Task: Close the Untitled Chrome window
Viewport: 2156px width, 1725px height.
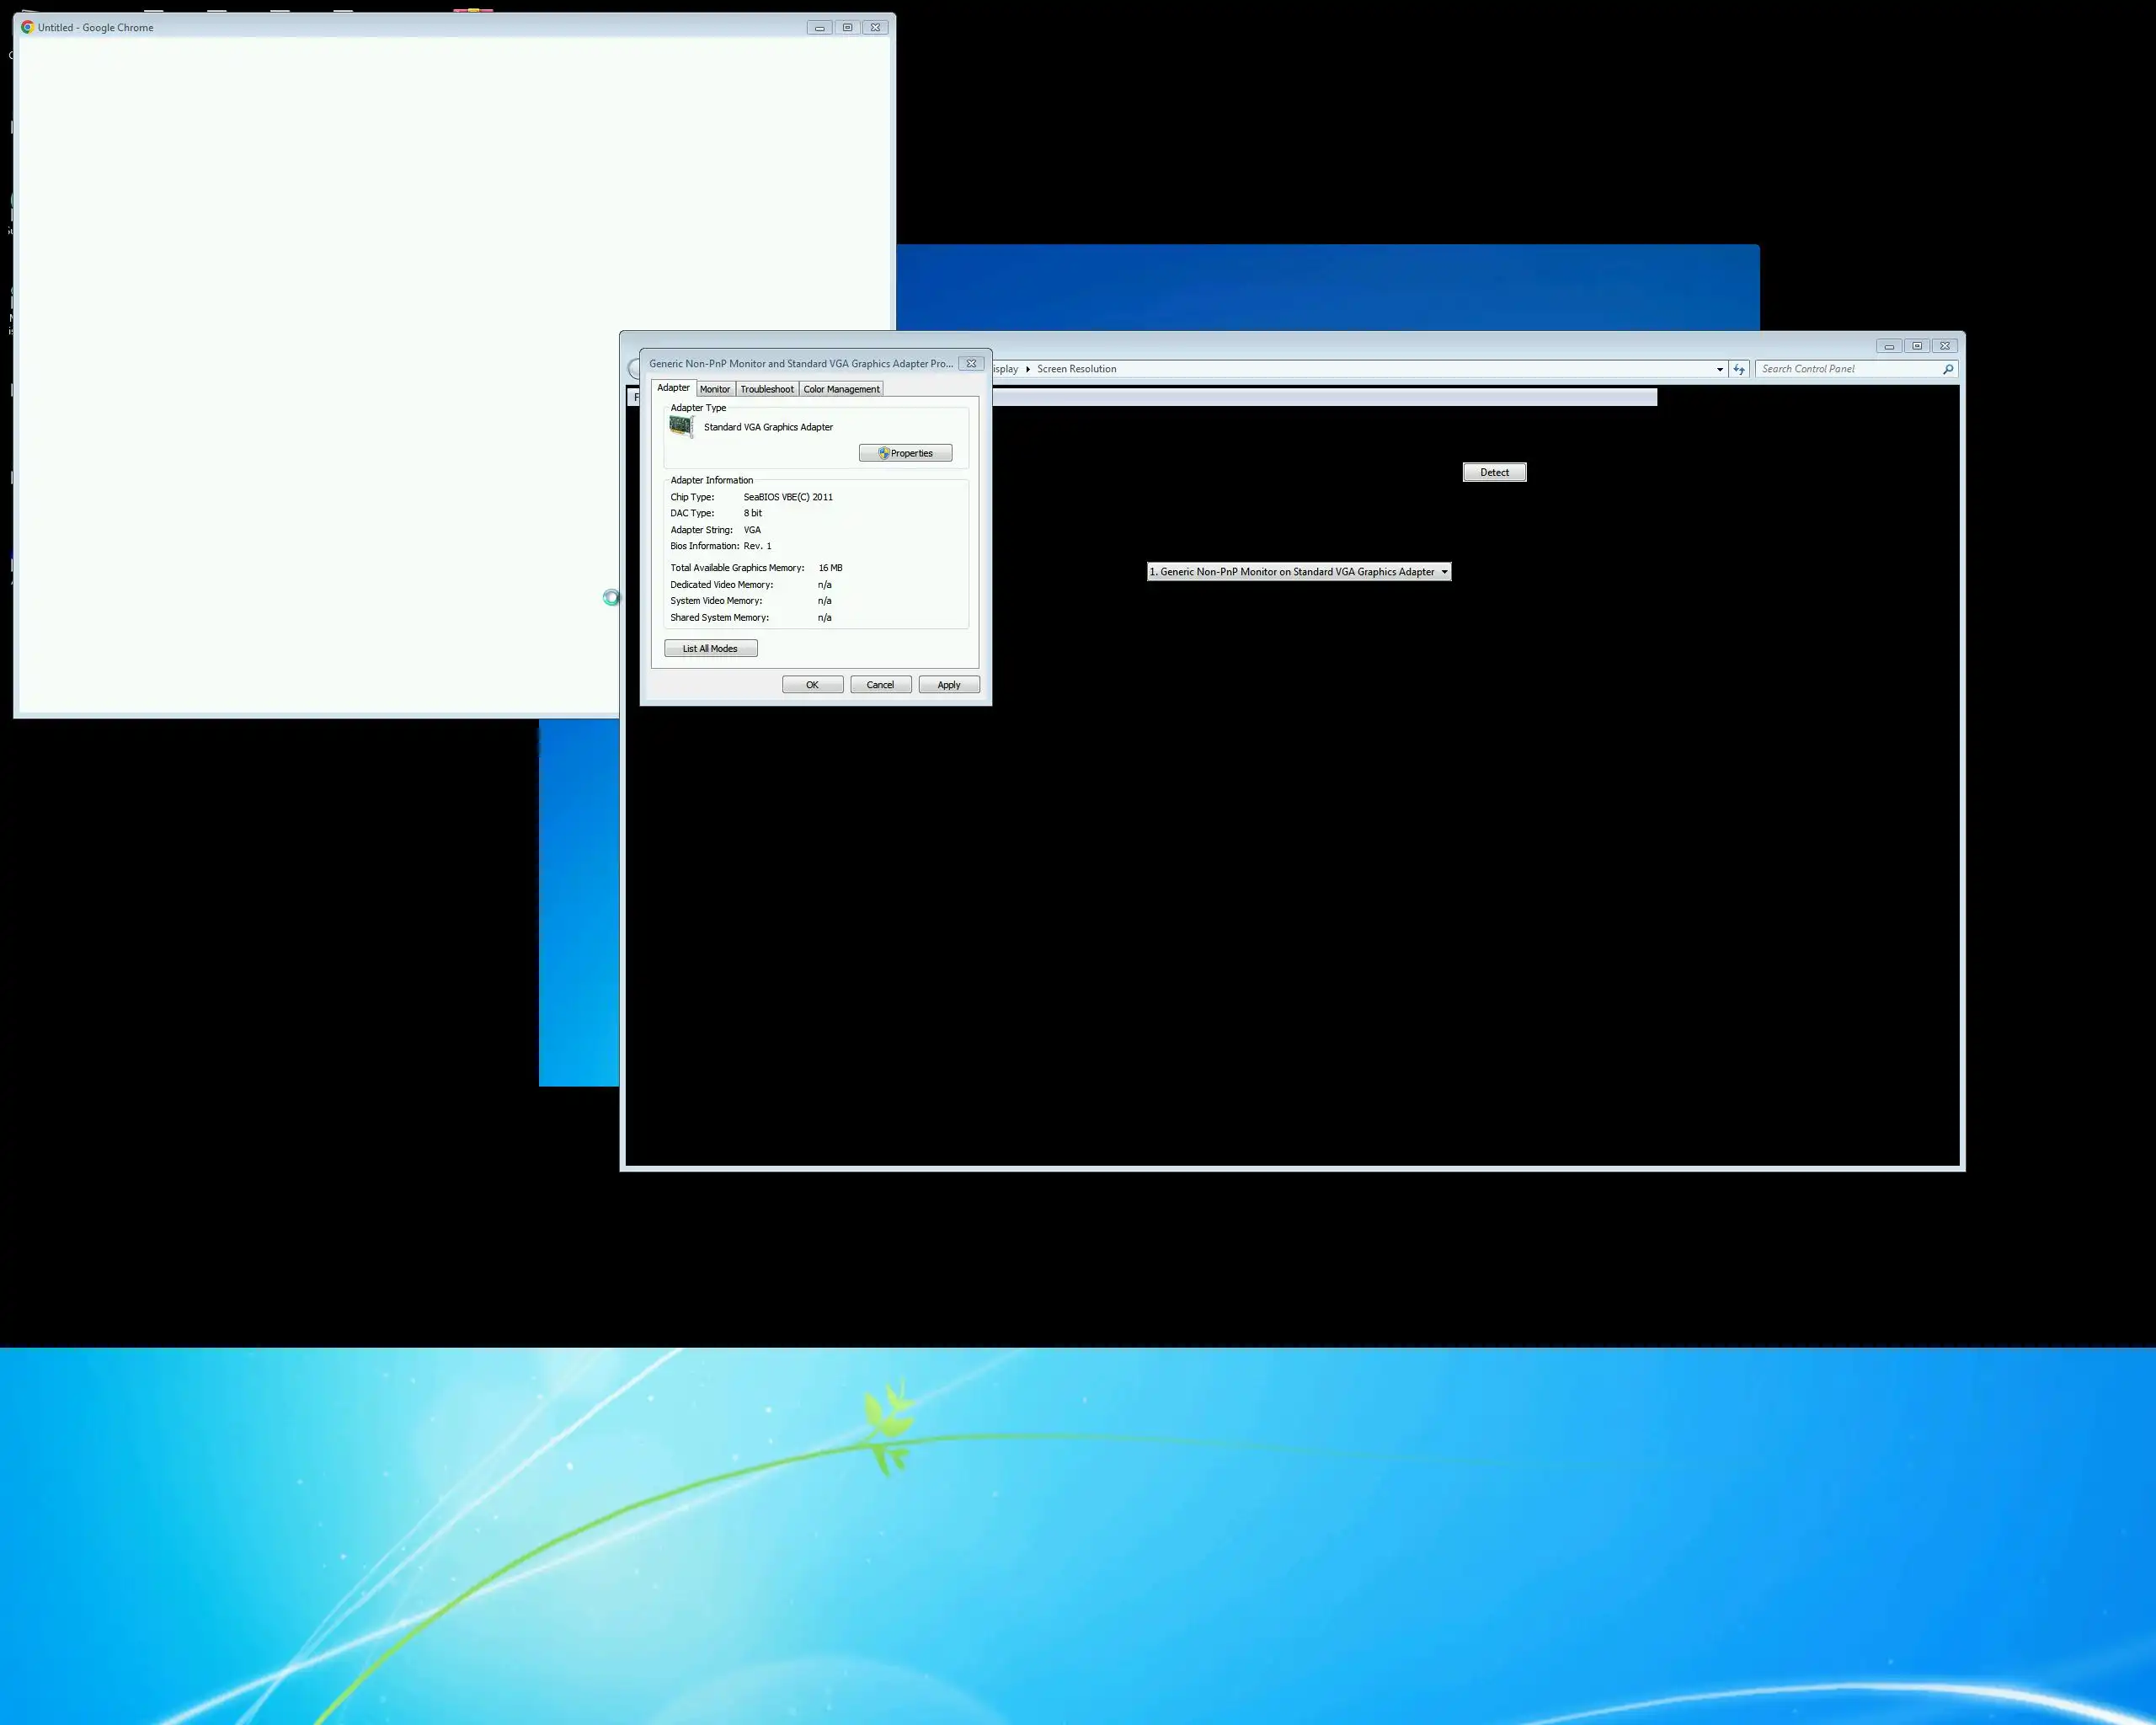Action: 875,27
